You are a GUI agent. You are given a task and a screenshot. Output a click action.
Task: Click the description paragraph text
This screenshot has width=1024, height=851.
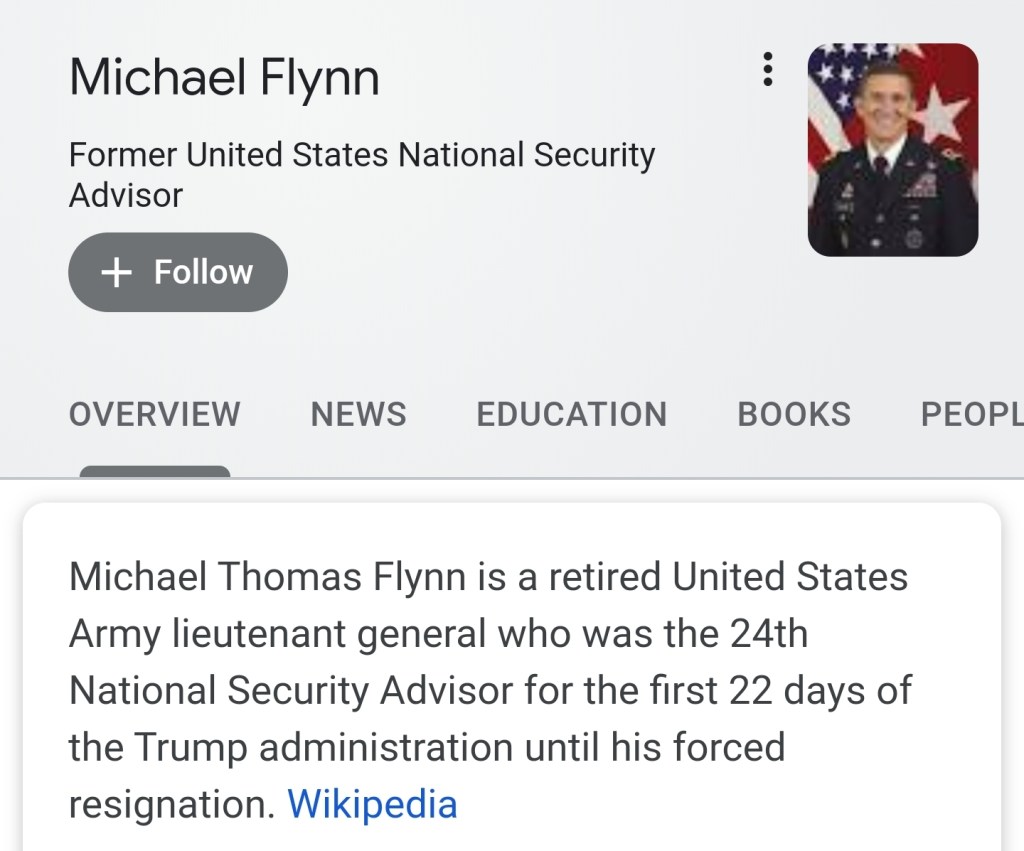point(489,690)
